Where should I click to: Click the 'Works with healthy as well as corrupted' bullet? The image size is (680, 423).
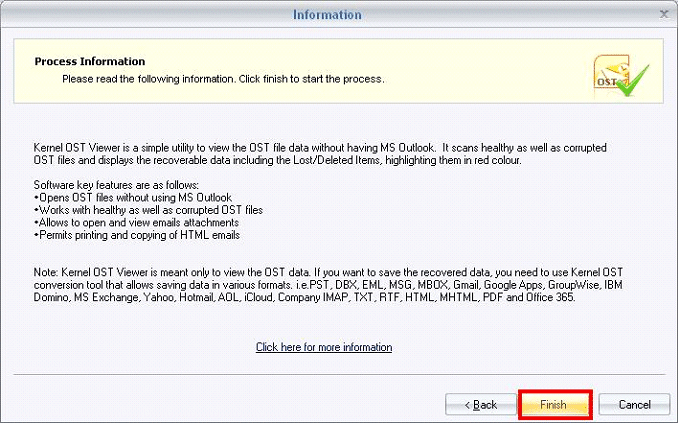tap(148, 210)
